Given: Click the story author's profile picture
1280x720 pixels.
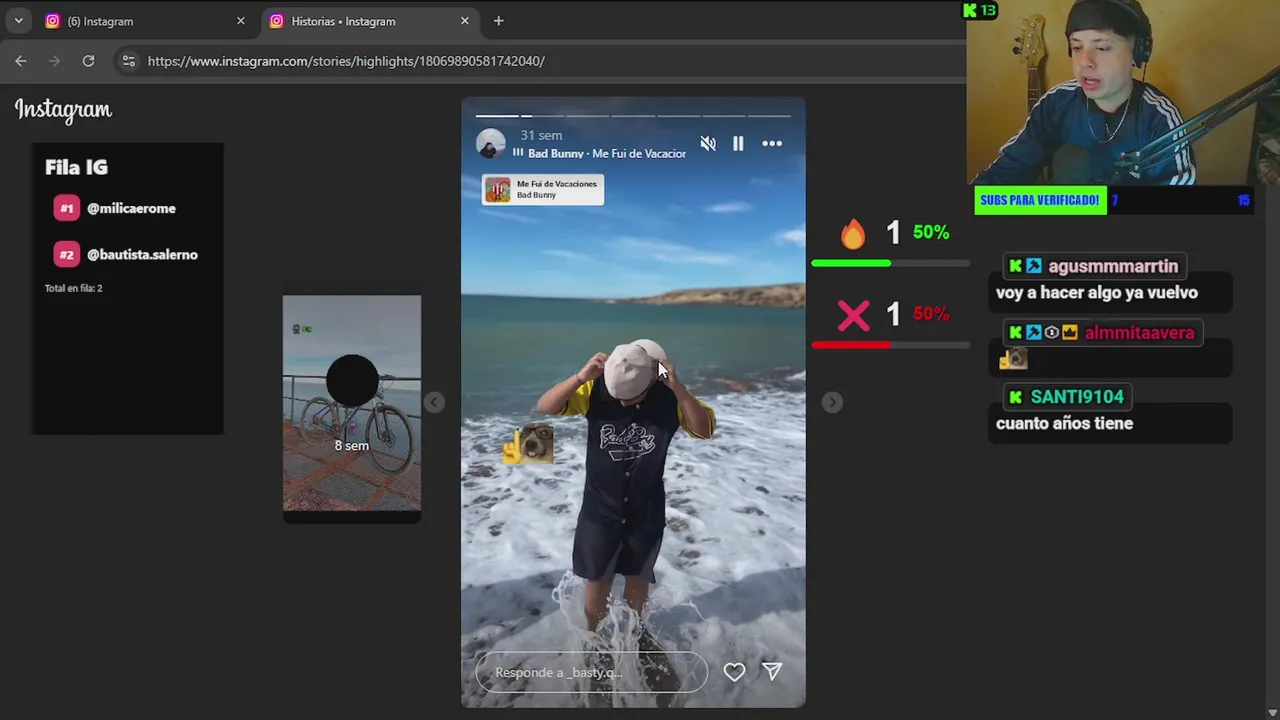Looking at the screenshot, I should coord(491,144).
